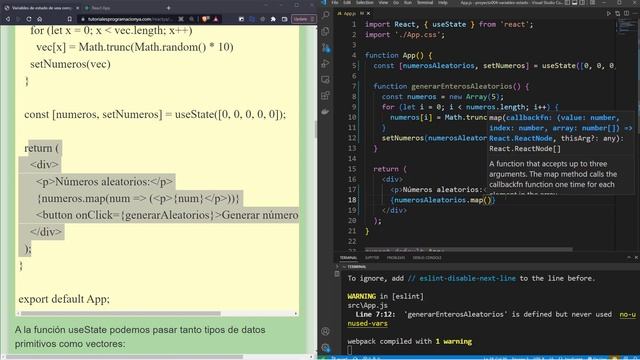Screen dimensions: 640x360
Task: Open the Help menu in VS Code
Action: tap(443, 2)
